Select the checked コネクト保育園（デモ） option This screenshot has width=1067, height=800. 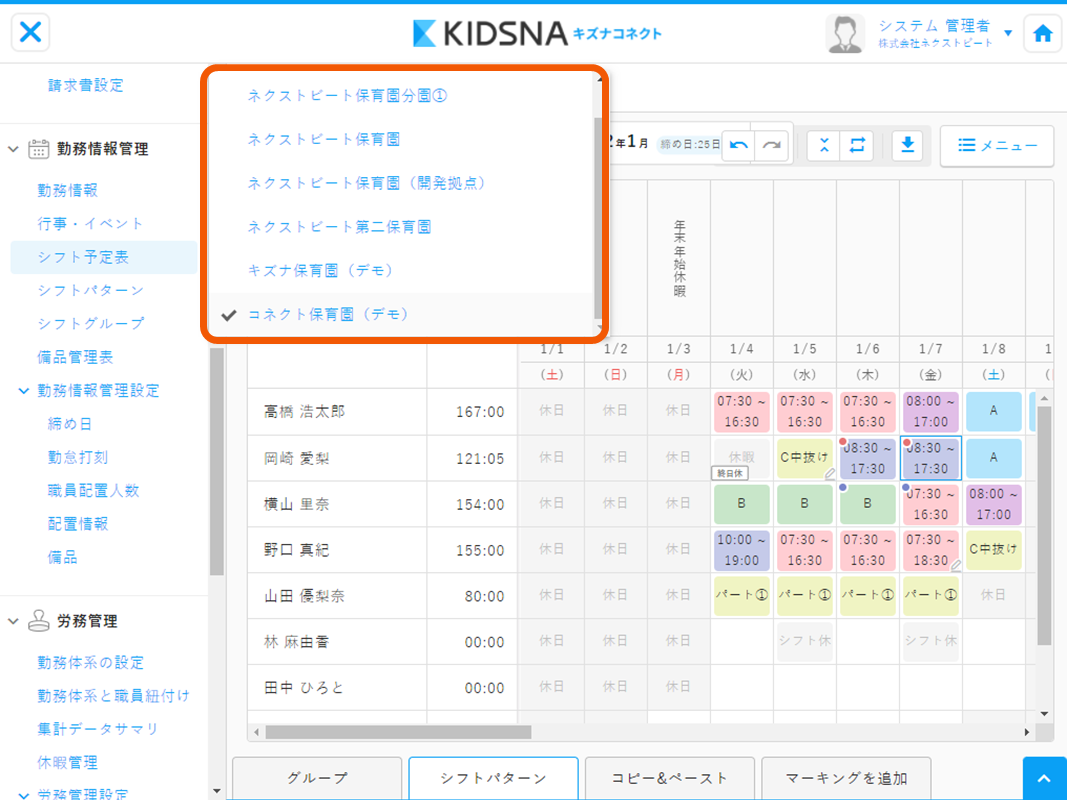coord(329,314)
